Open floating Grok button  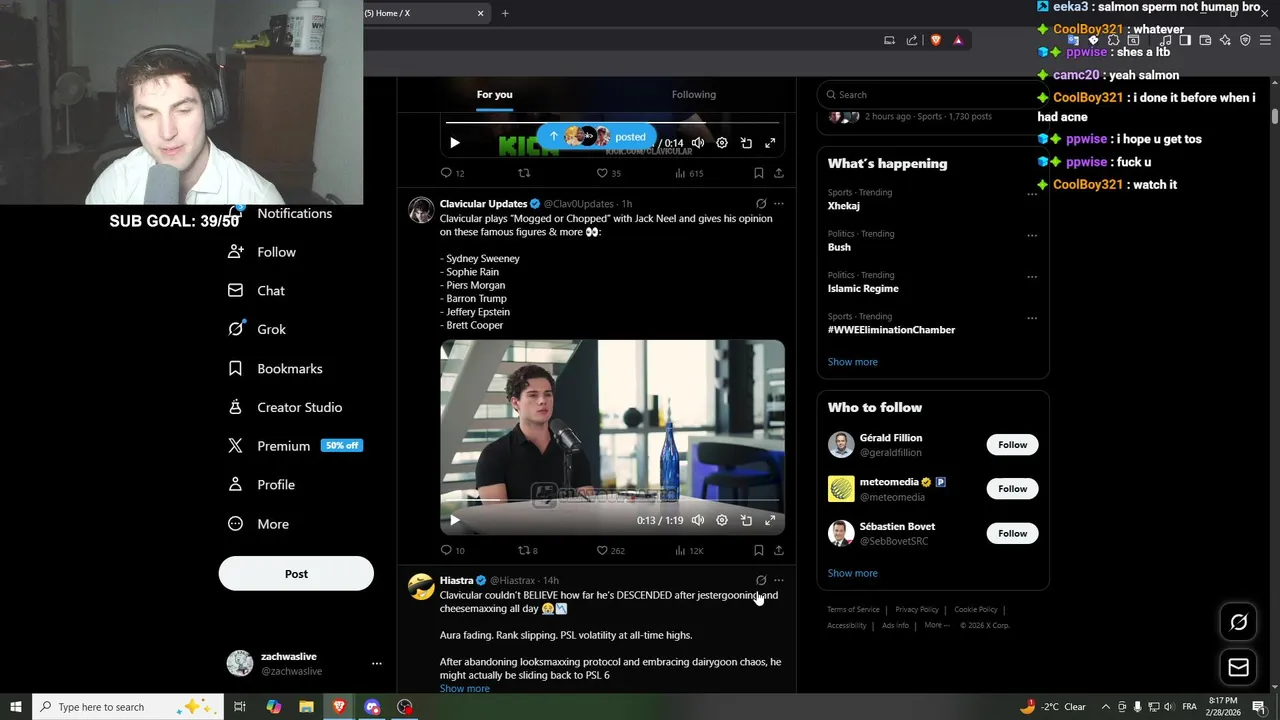[1238, 622]
